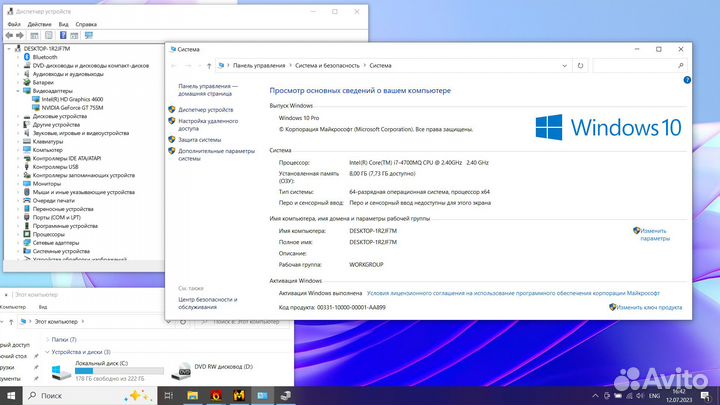The image size is (720, 405).
Task: Select Панель управления breadcrumb
Action: click(x=259, y=66)
